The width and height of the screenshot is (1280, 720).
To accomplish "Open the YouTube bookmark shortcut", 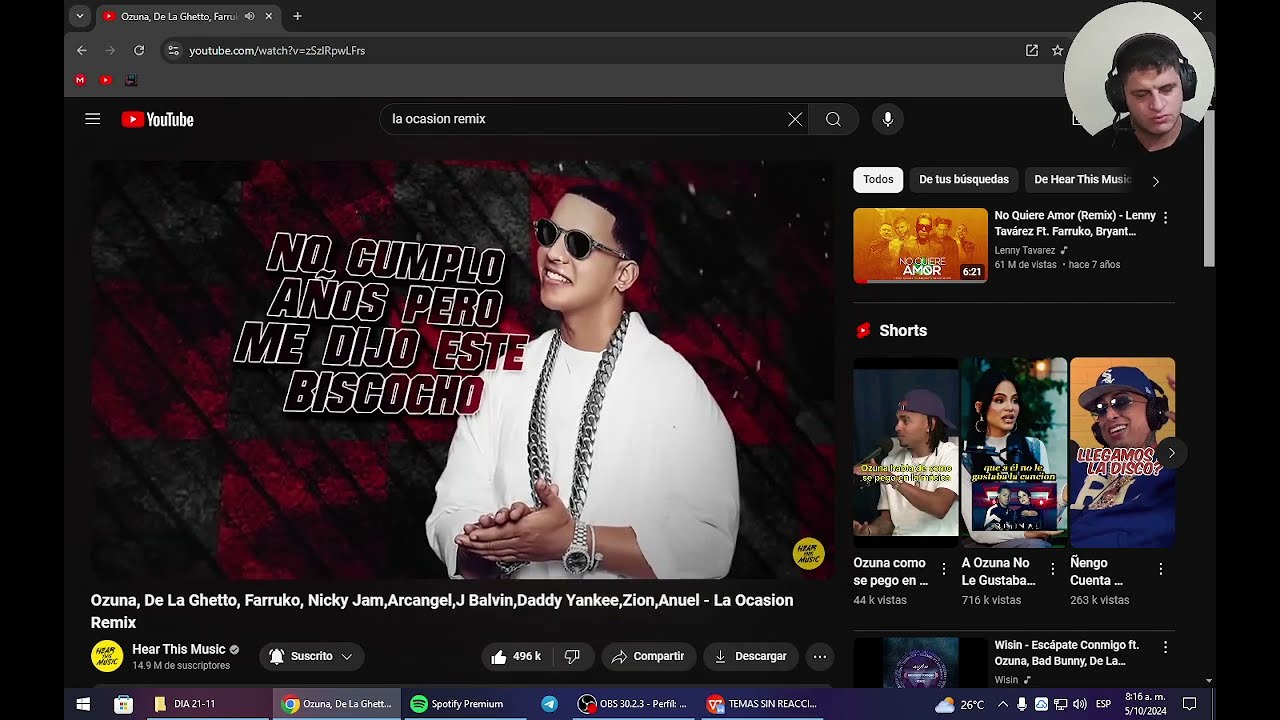I will (106, 80).
